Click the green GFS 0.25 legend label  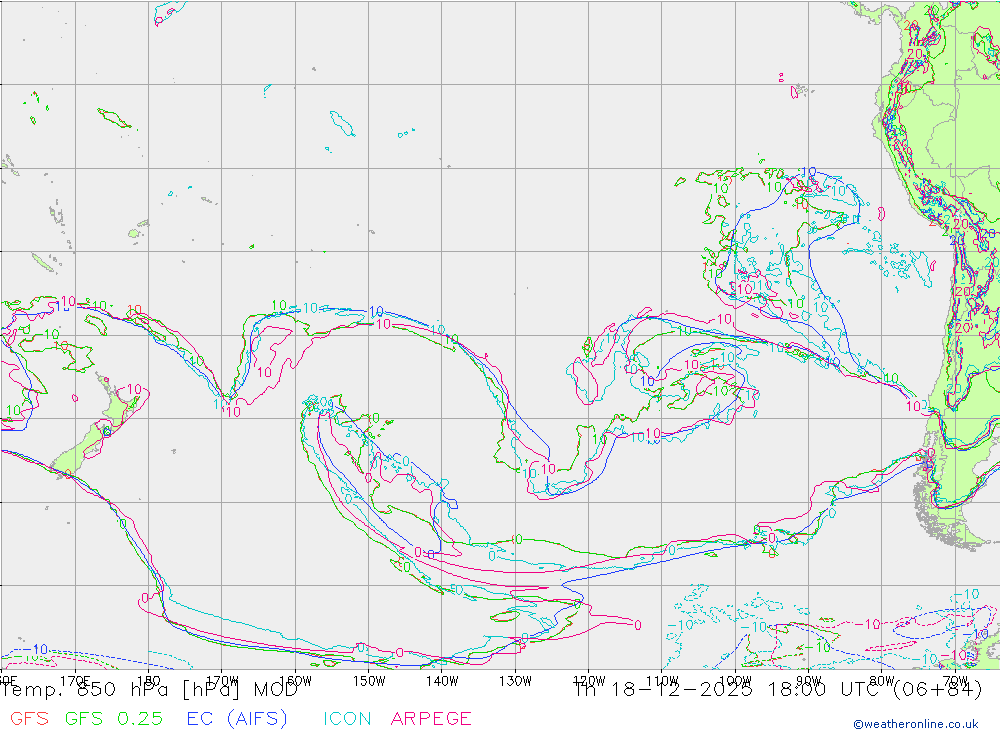pos(114,718)
